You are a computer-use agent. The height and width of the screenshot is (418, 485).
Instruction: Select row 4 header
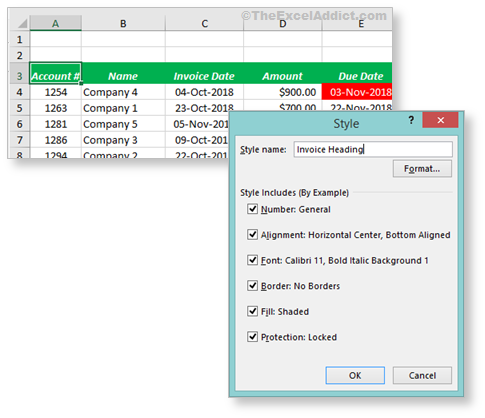click(19, 92)
